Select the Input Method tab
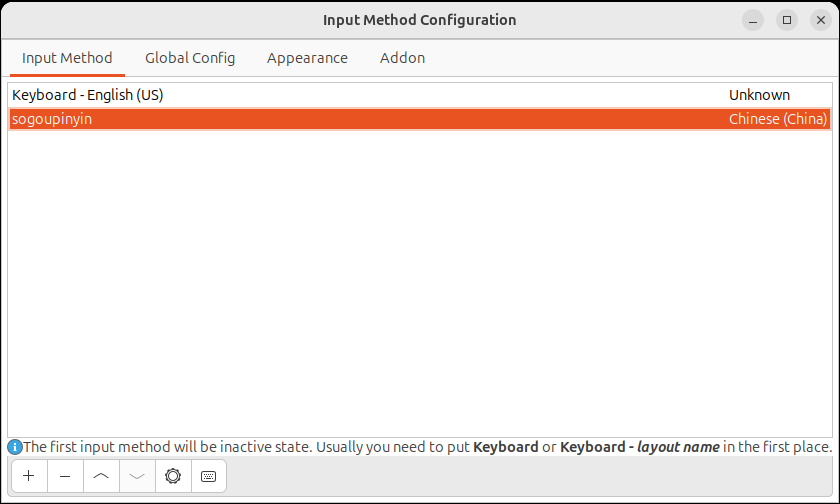Screen dimensions: 840x504 pos(67,58)
